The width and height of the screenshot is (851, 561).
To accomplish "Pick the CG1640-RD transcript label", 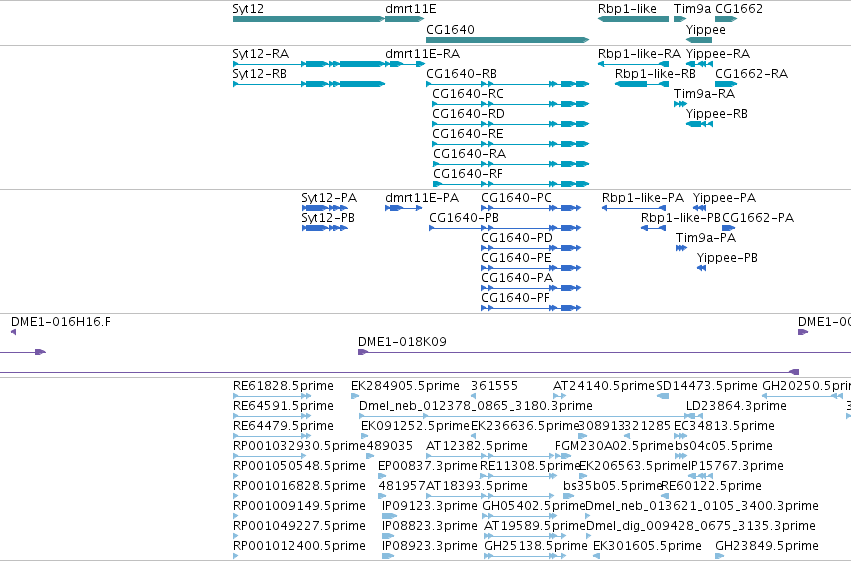I will pos(468,114).
